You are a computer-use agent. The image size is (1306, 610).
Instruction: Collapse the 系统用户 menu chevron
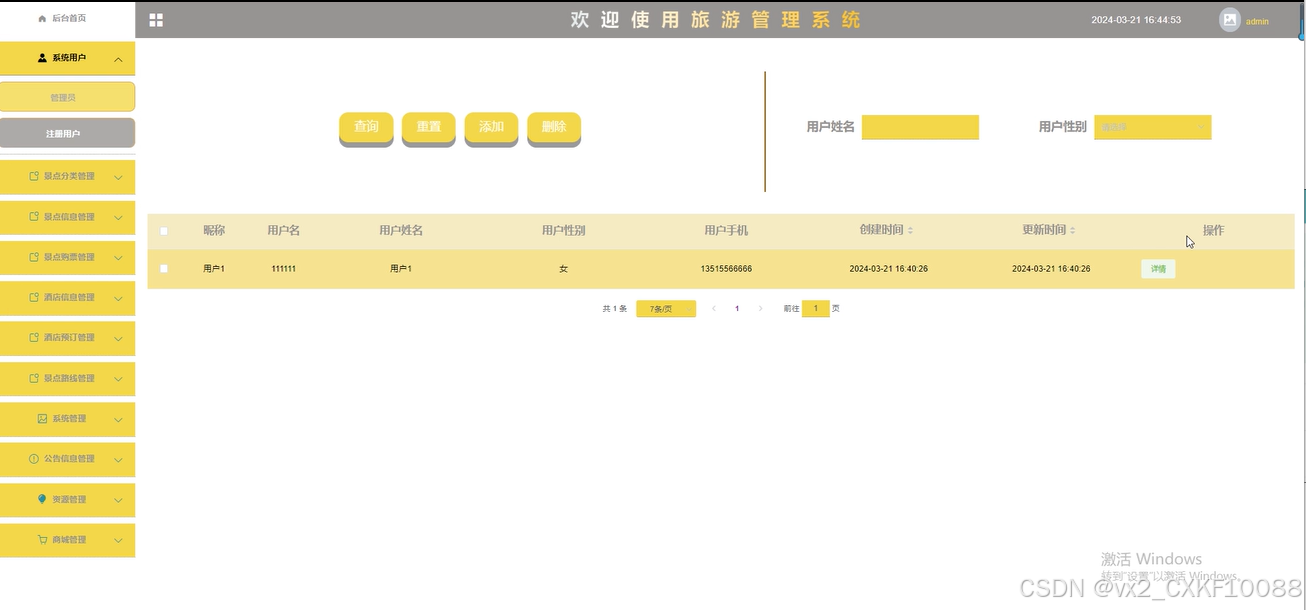point(118,59)
